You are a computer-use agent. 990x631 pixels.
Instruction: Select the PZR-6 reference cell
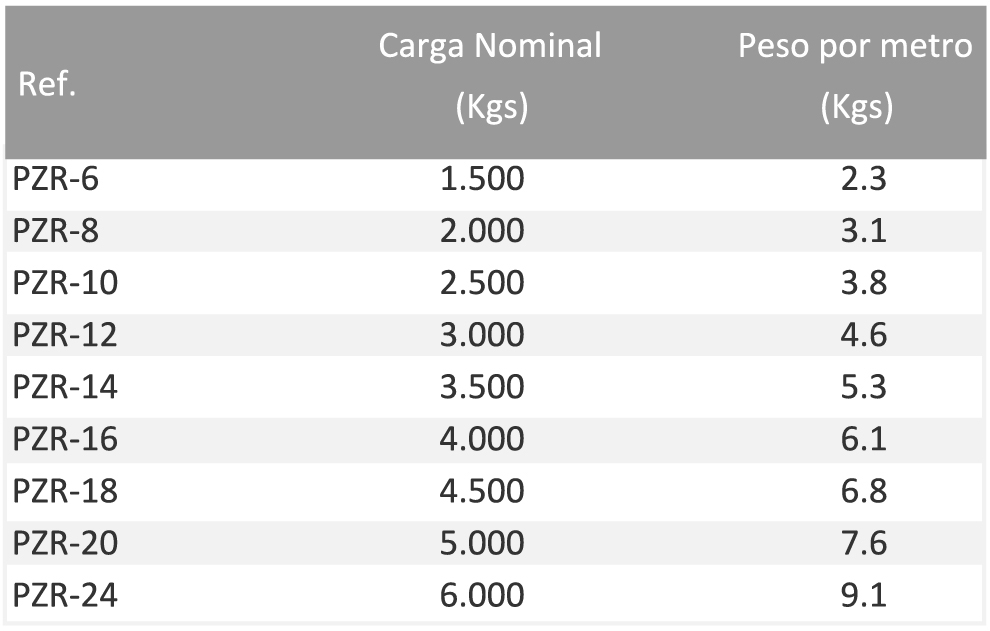[56, 179]
